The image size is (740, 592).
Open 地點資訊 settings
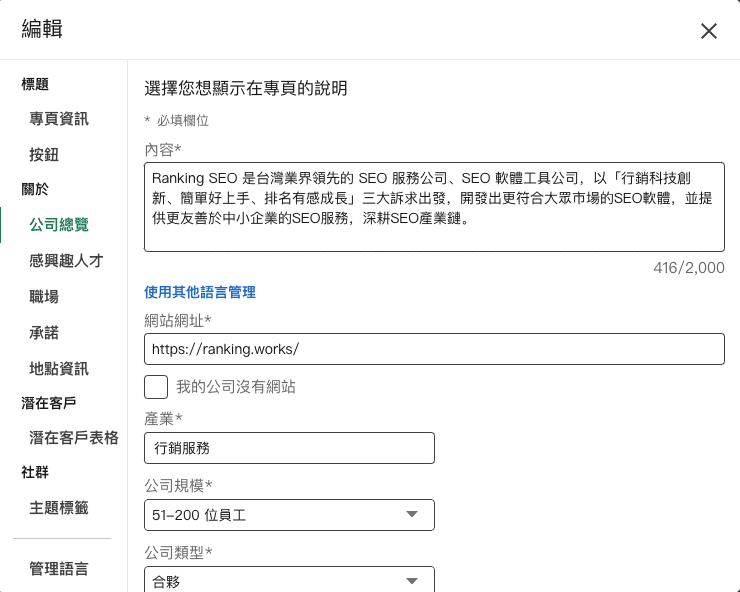click(59, 369)
